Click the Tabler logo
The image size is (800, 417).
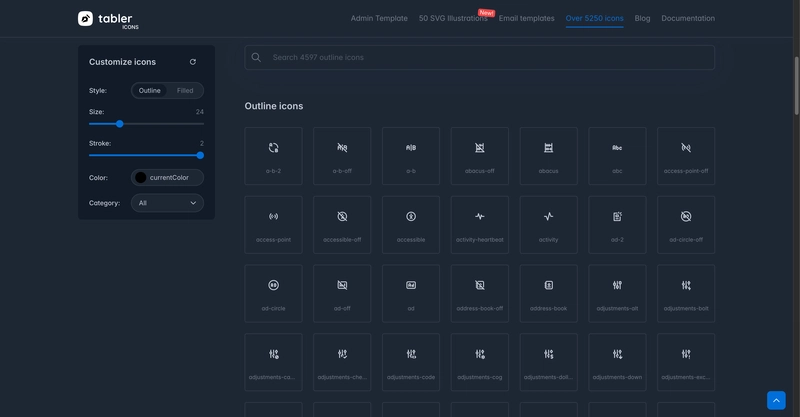tap(108, 19)
